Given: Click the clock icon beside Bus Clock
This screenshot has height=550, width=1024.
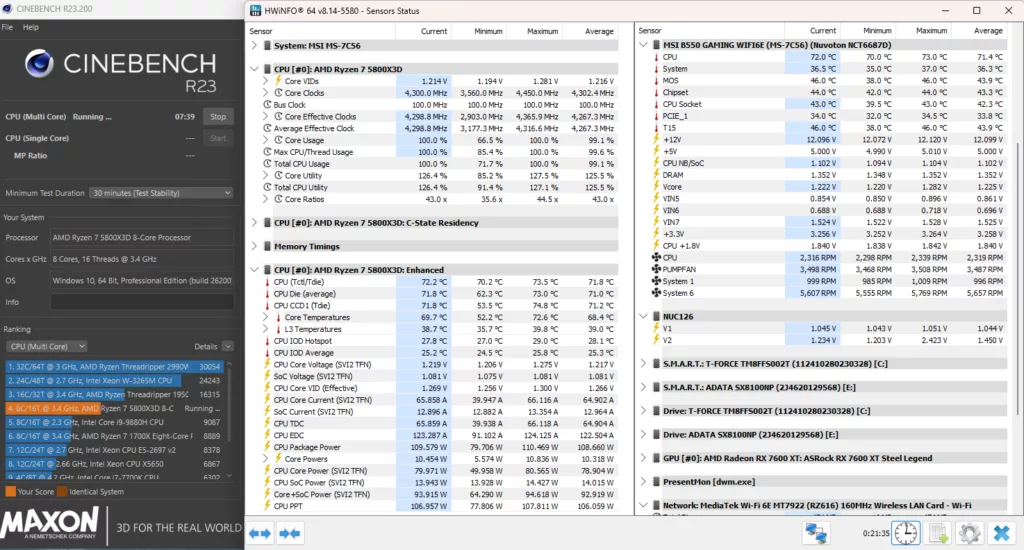Looking at the screenshot, I should 267,105.
